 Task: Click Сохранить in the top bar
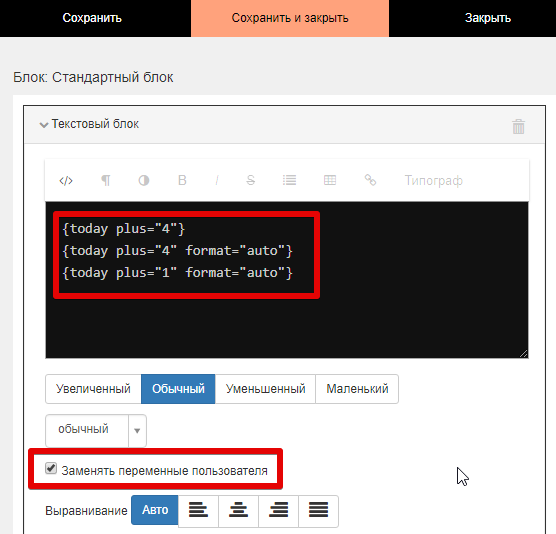92,18
